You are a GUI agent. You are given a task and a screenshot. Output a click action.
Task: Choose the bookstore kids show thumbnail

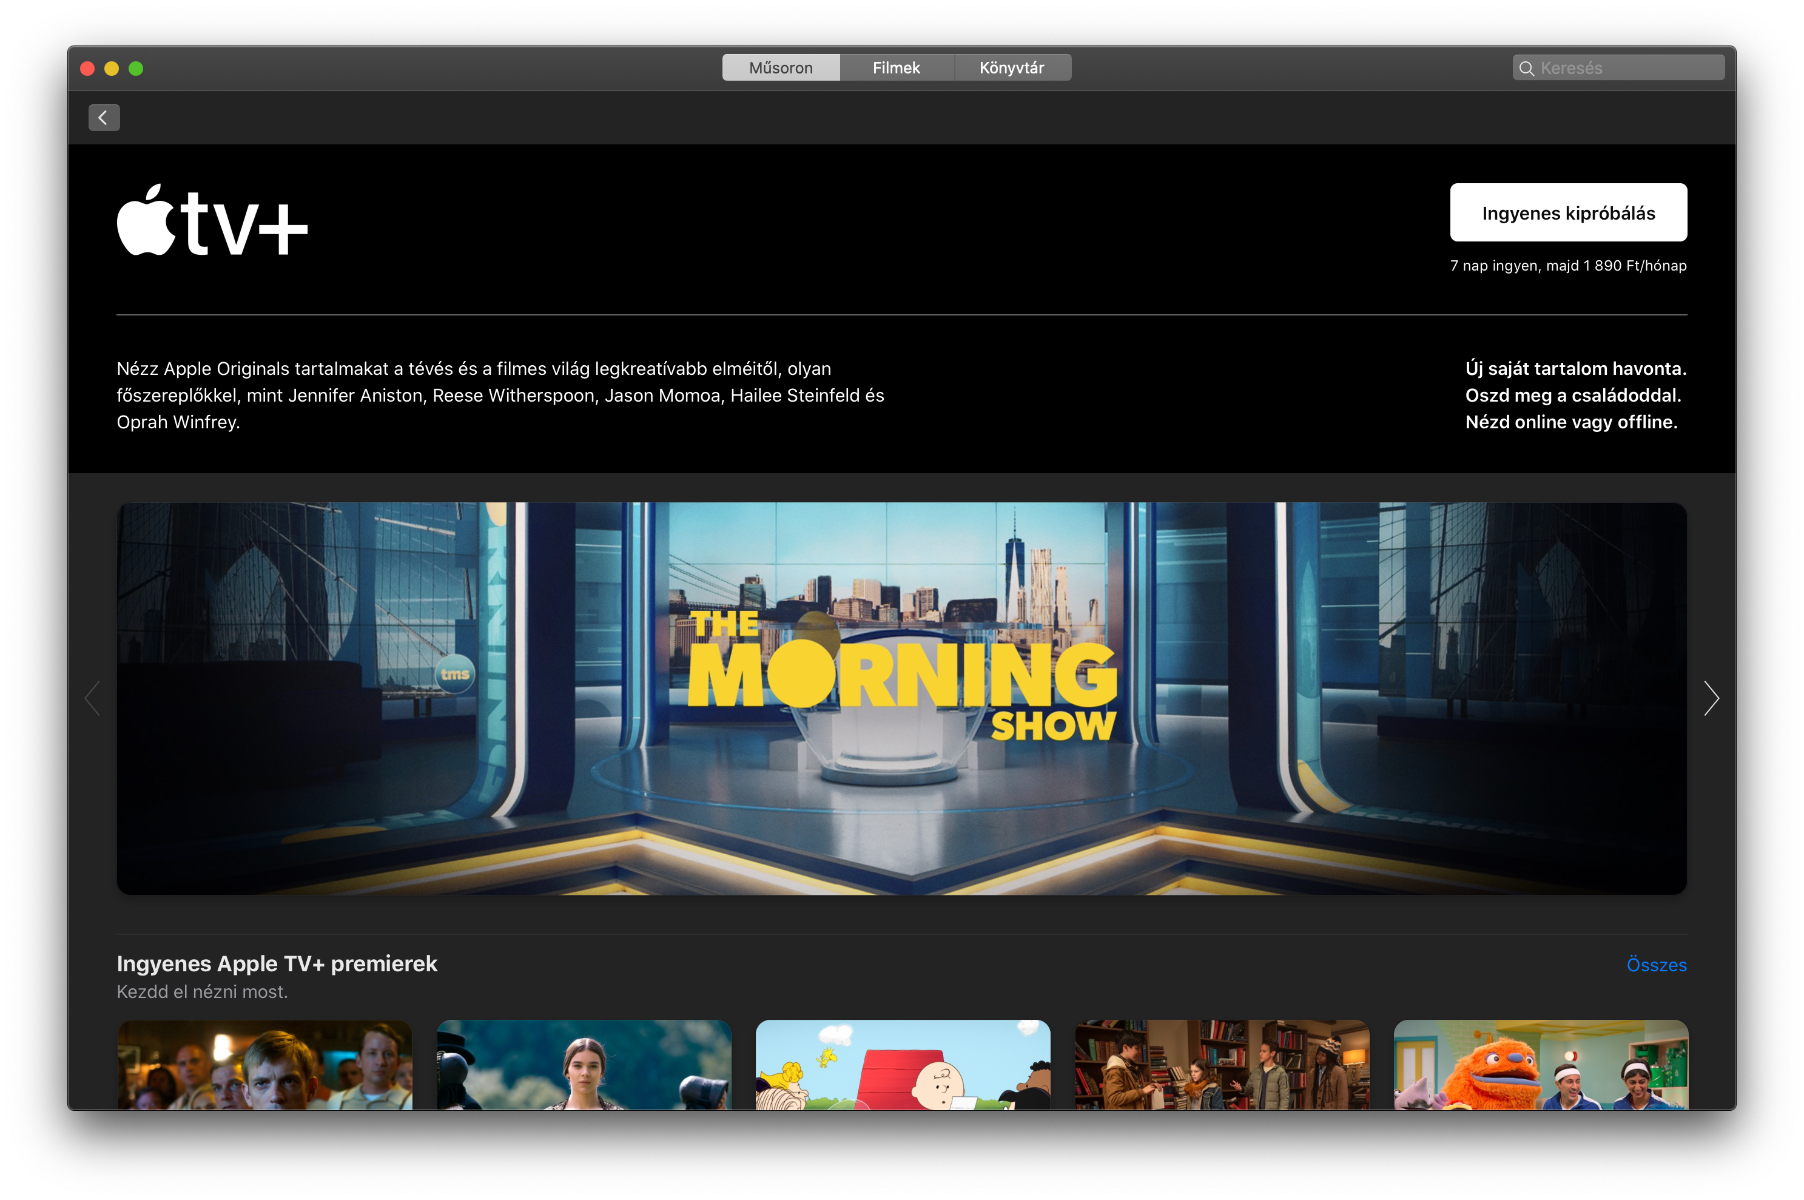tap(1222, 1064)
